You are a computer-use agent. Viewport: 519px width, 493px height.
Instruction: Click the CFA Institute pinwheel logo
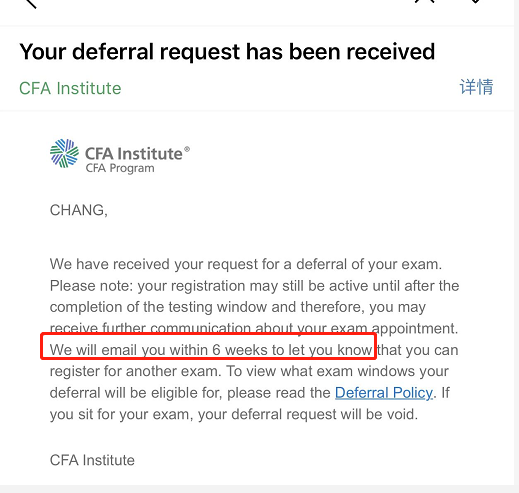pos(64,153)
